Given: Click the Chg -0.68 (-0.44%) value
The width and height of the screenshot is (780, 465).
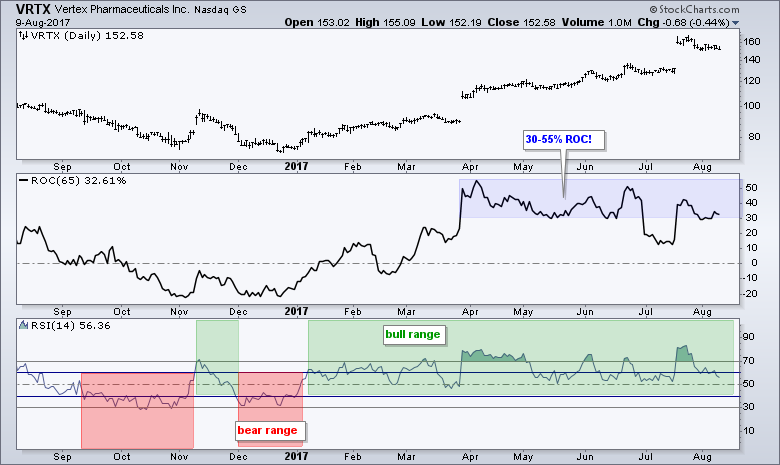Looking at the screenshot, I should 683,22.
